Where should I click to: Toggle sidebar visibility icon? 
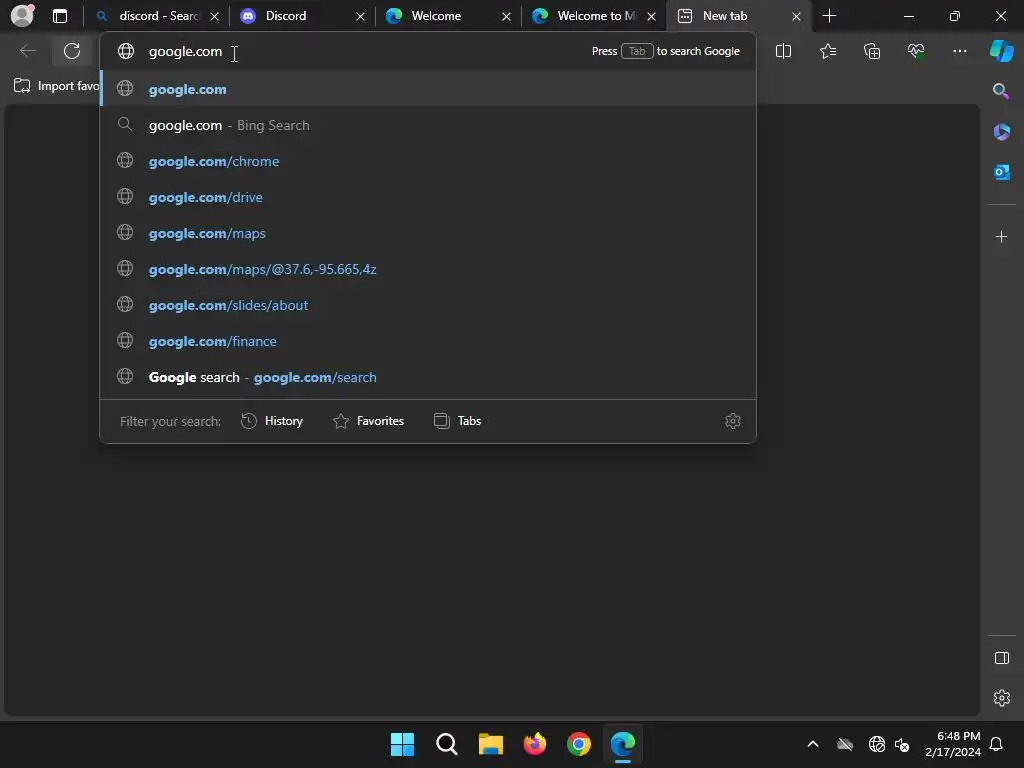(1001, 658)
